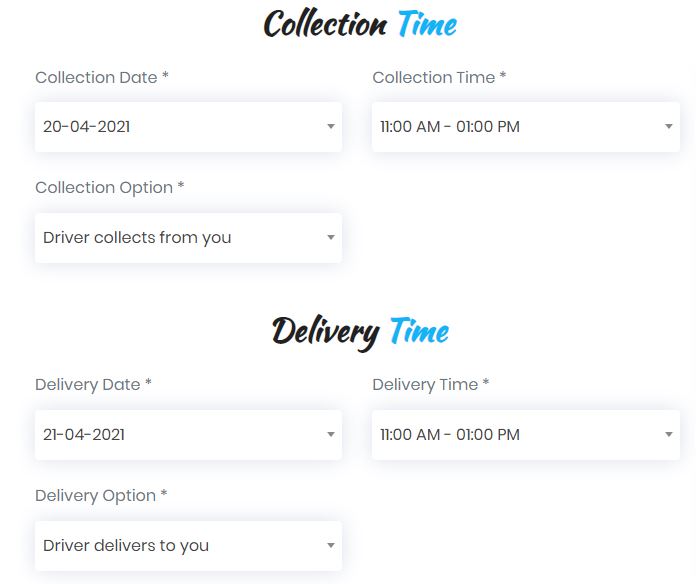Click the 'Delivery Time *' field label
Screen dimensions: 696x584
(431, 385)
